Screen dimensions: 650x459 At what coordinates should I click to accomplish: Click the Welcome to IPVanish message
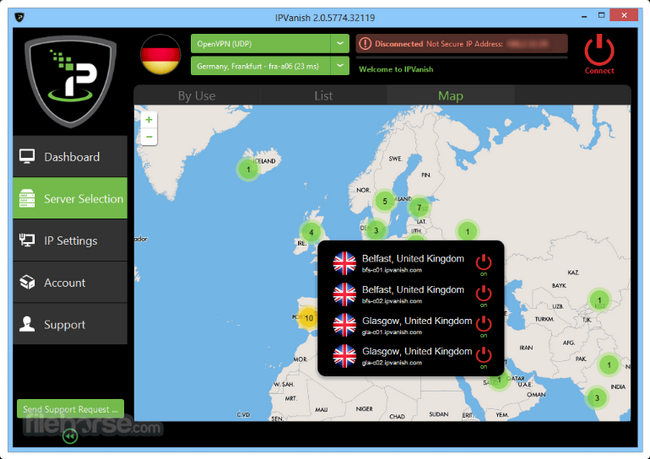point(396,69)
